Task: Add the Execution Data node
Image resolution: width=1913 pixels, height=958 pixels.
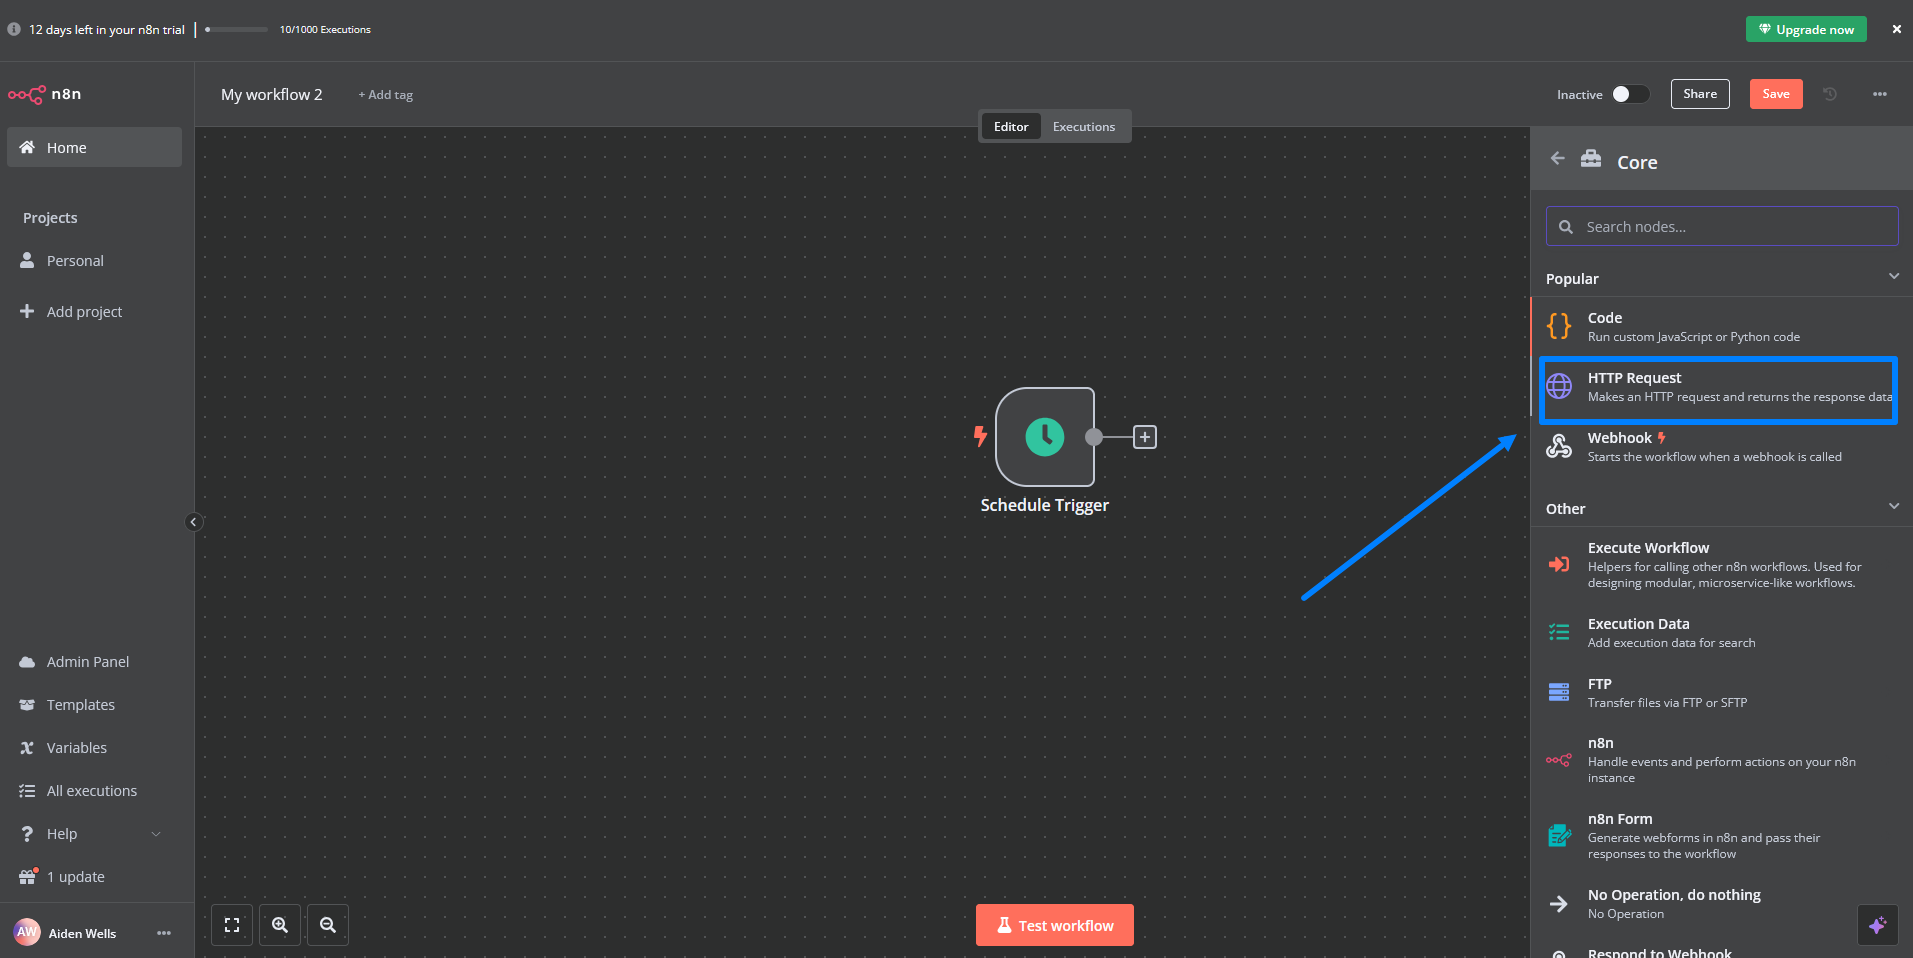Action: [1722, 633]
